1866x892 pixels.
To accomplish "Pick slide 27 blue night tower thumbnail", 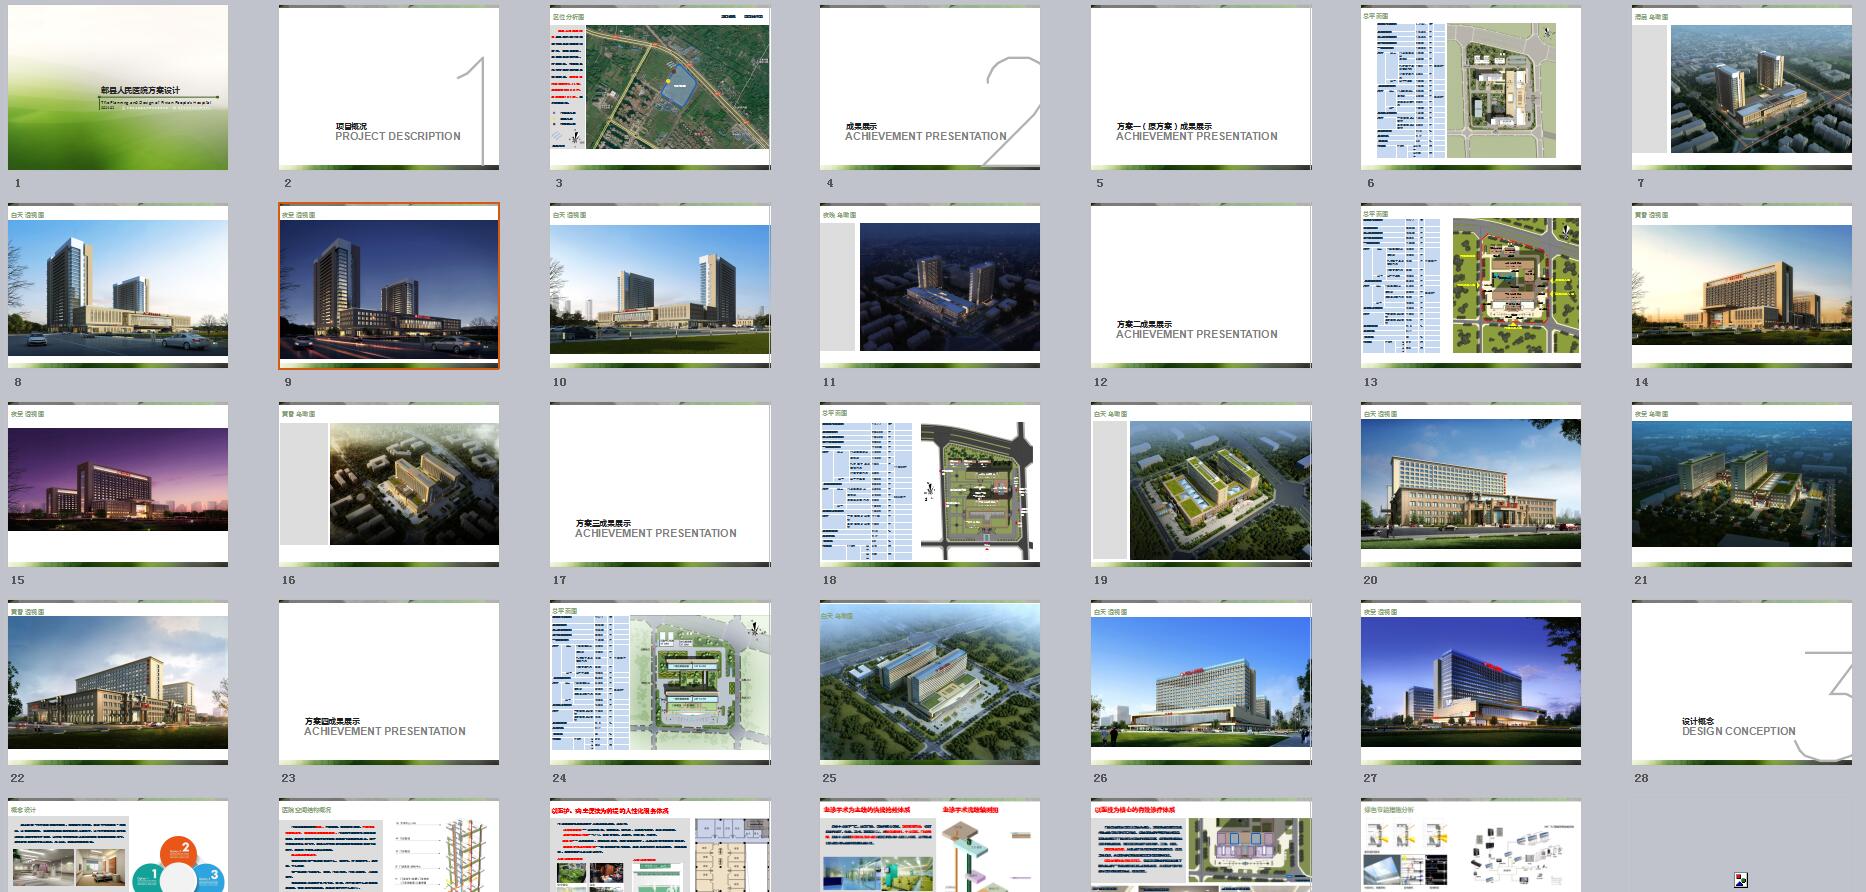I will [1471, 683].
